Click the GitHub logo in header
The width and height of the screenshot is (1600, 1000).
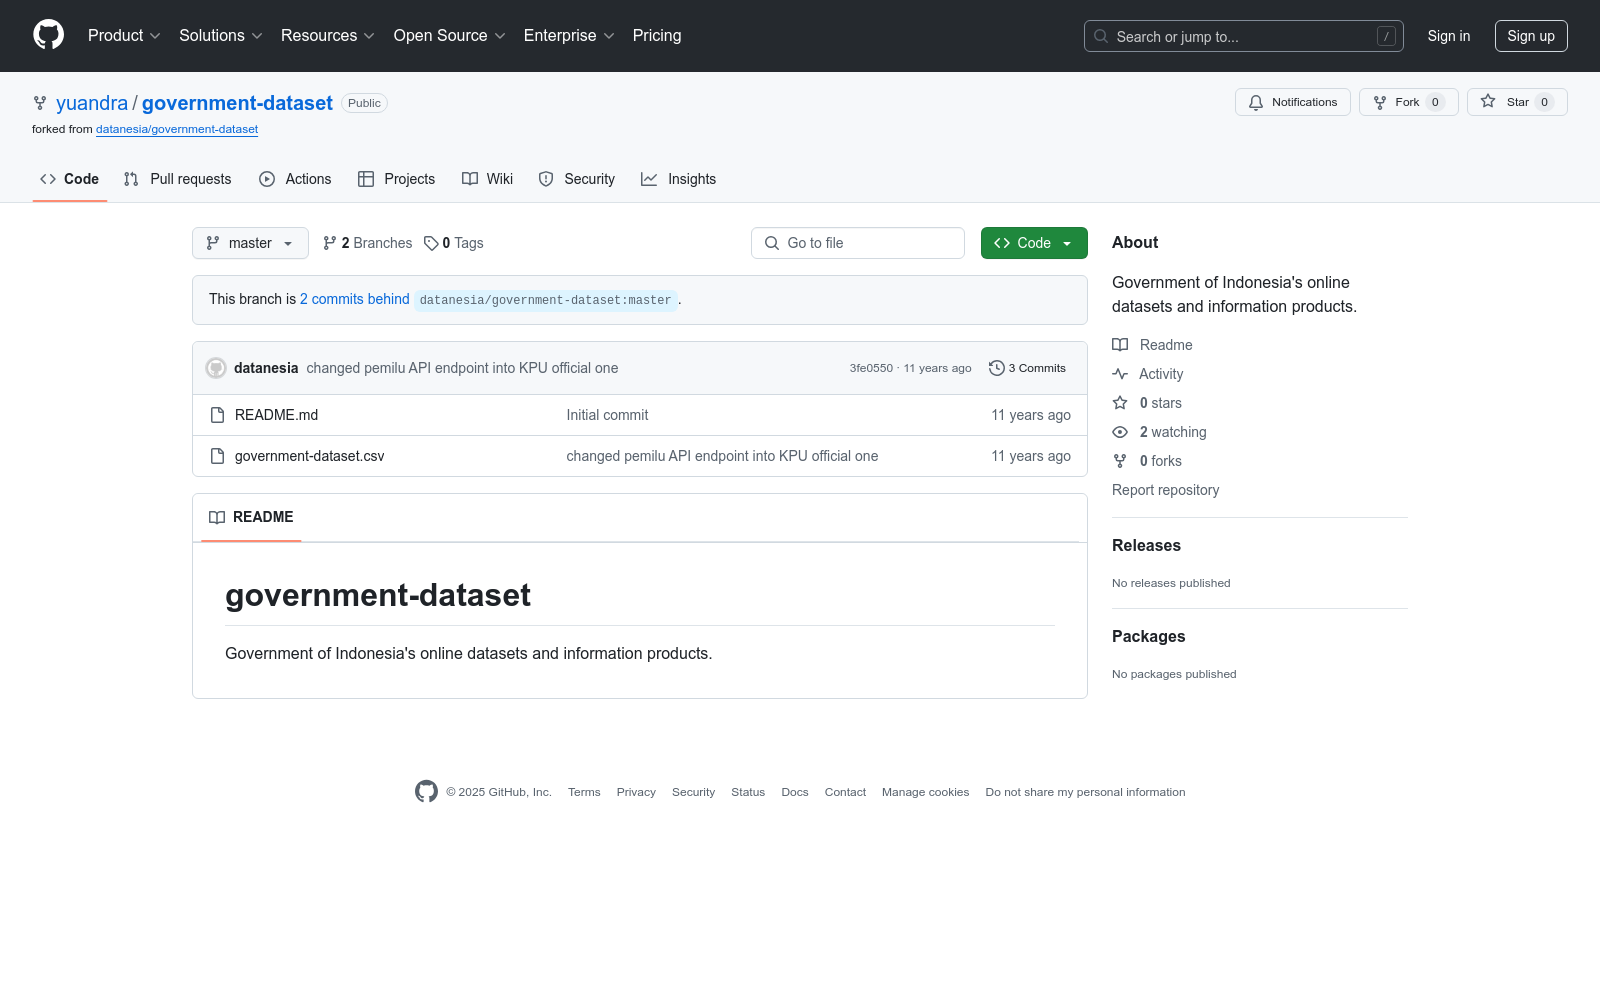48,35
